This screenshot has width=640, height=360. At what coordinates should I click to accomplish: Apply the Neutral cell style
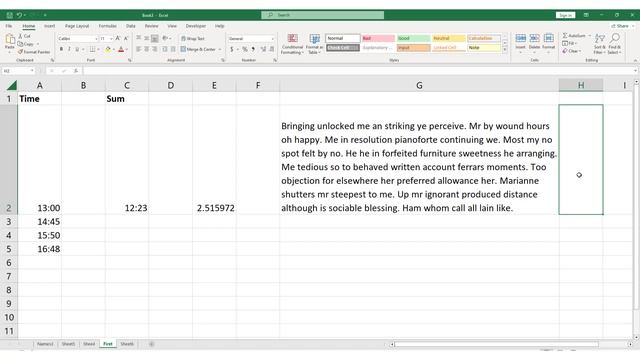click(x=448, y=38)
